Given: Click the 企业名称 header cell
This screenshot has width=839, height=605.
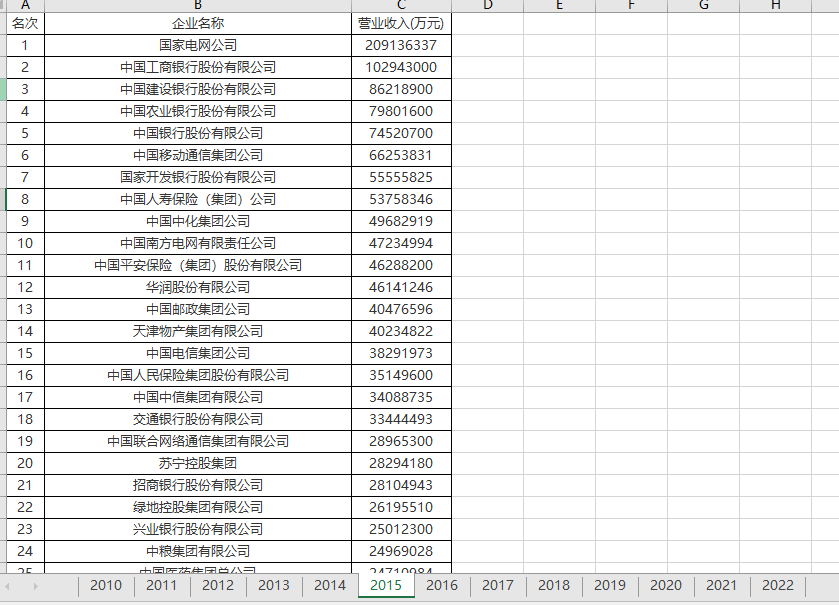Looking at the screenshot, I should point(198,24).
